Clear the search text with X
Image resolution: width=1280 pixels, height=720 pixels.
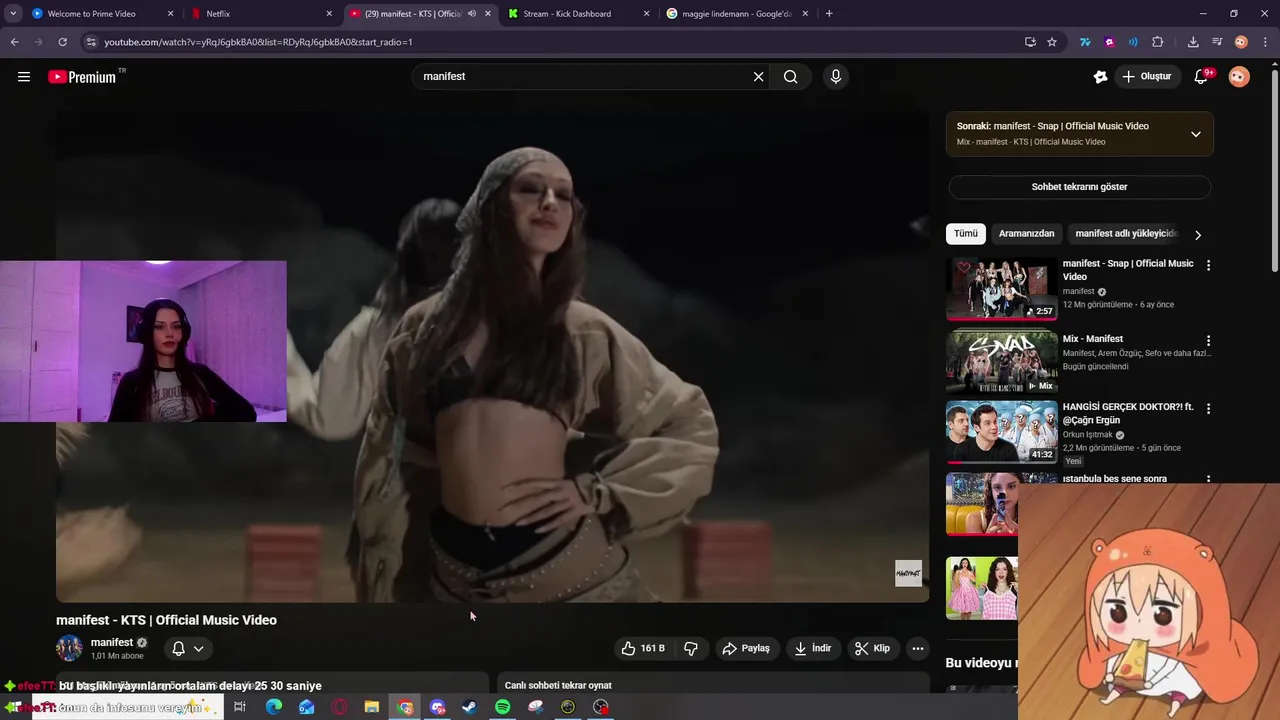pyautogui.click(x=758, y=76)
